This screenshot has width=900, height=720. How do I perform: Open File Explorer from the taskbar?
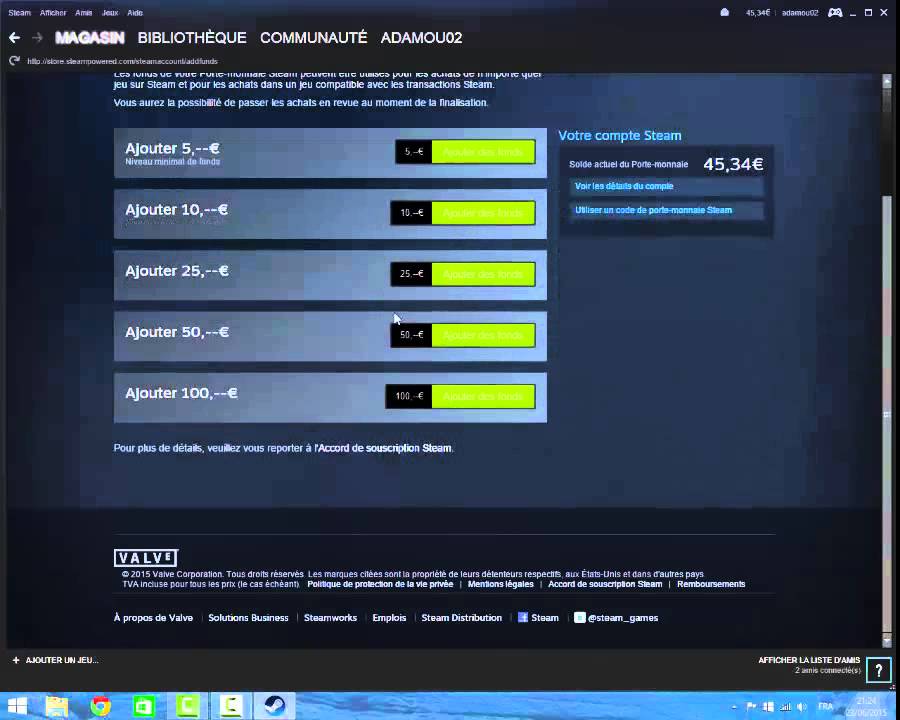pos(56,706)
